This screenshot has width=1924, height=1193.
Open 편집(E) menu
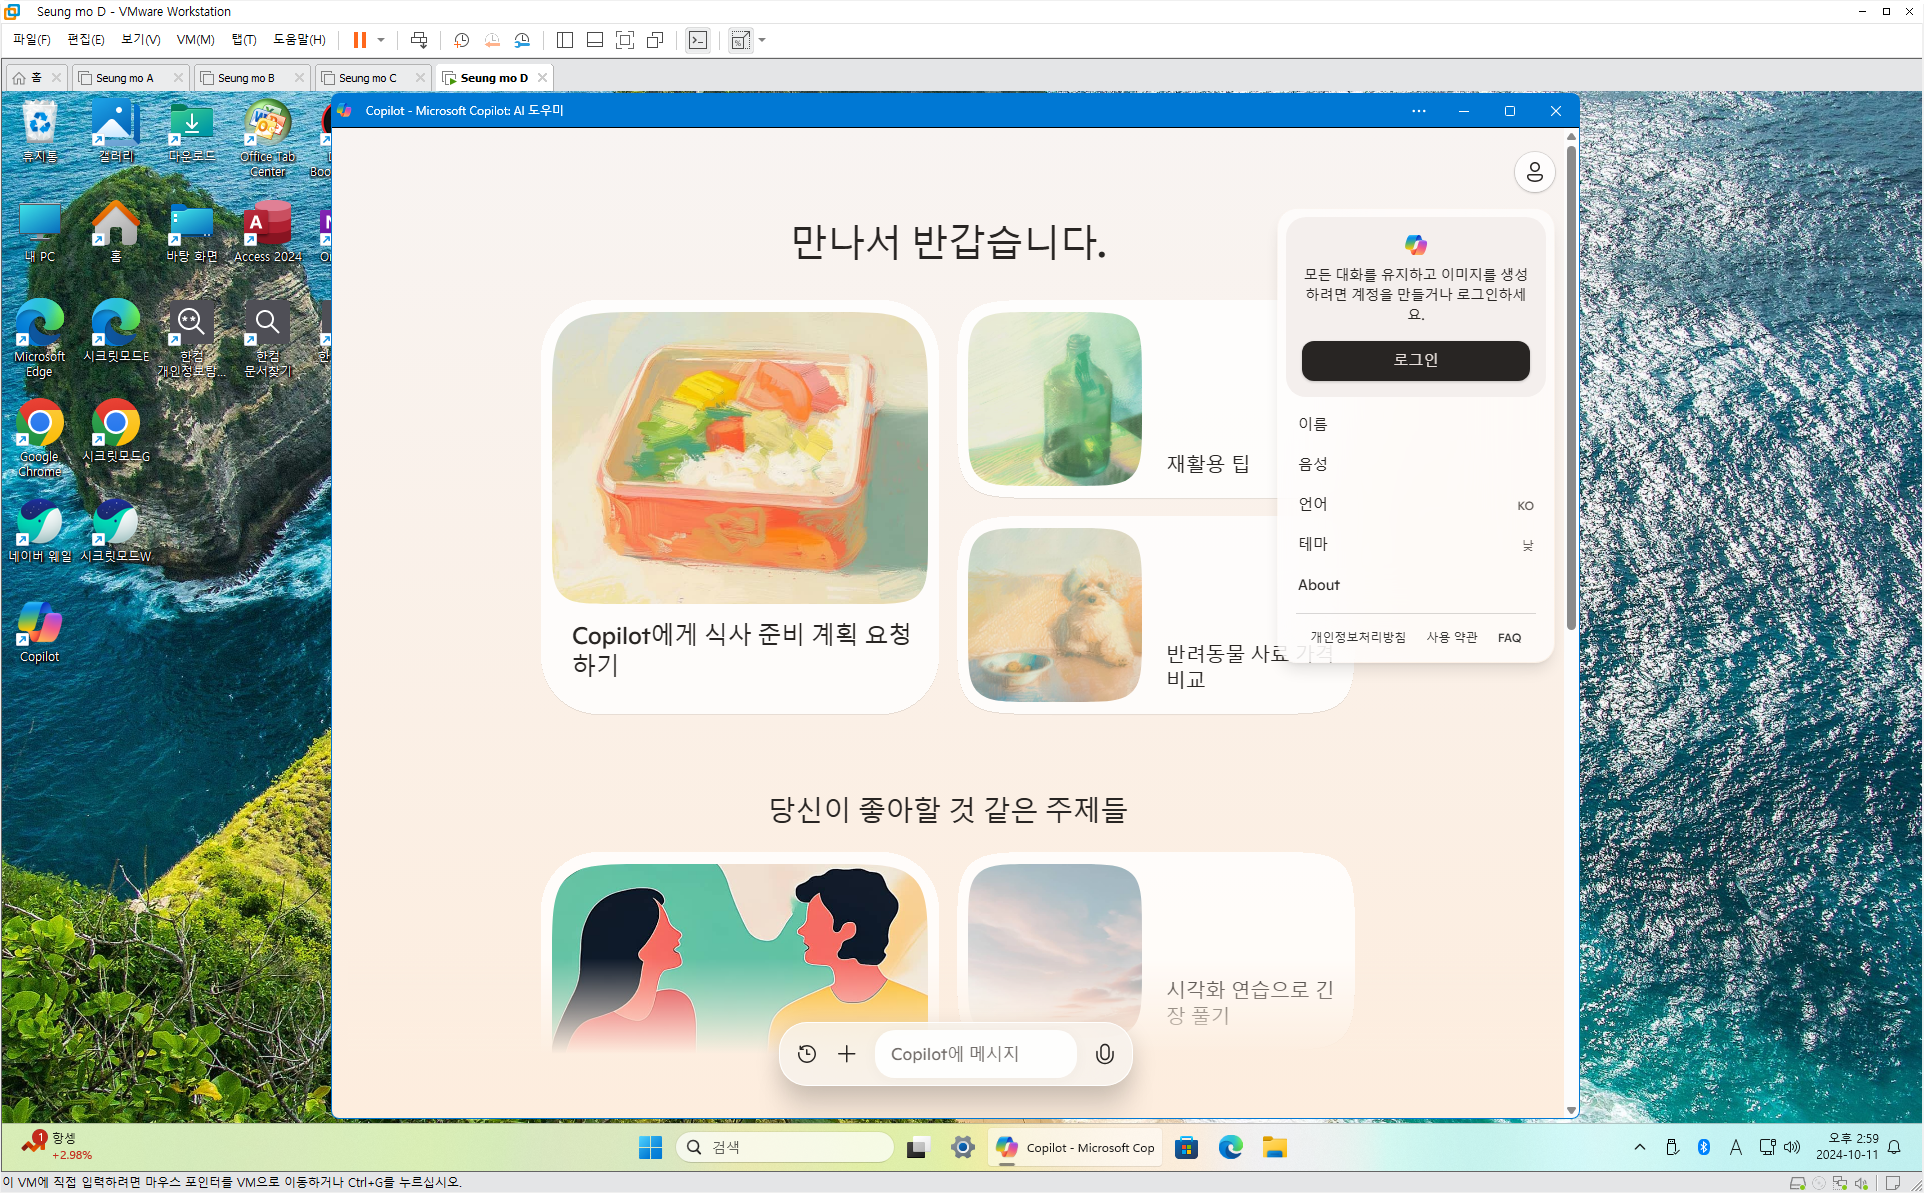coord(85,40)
